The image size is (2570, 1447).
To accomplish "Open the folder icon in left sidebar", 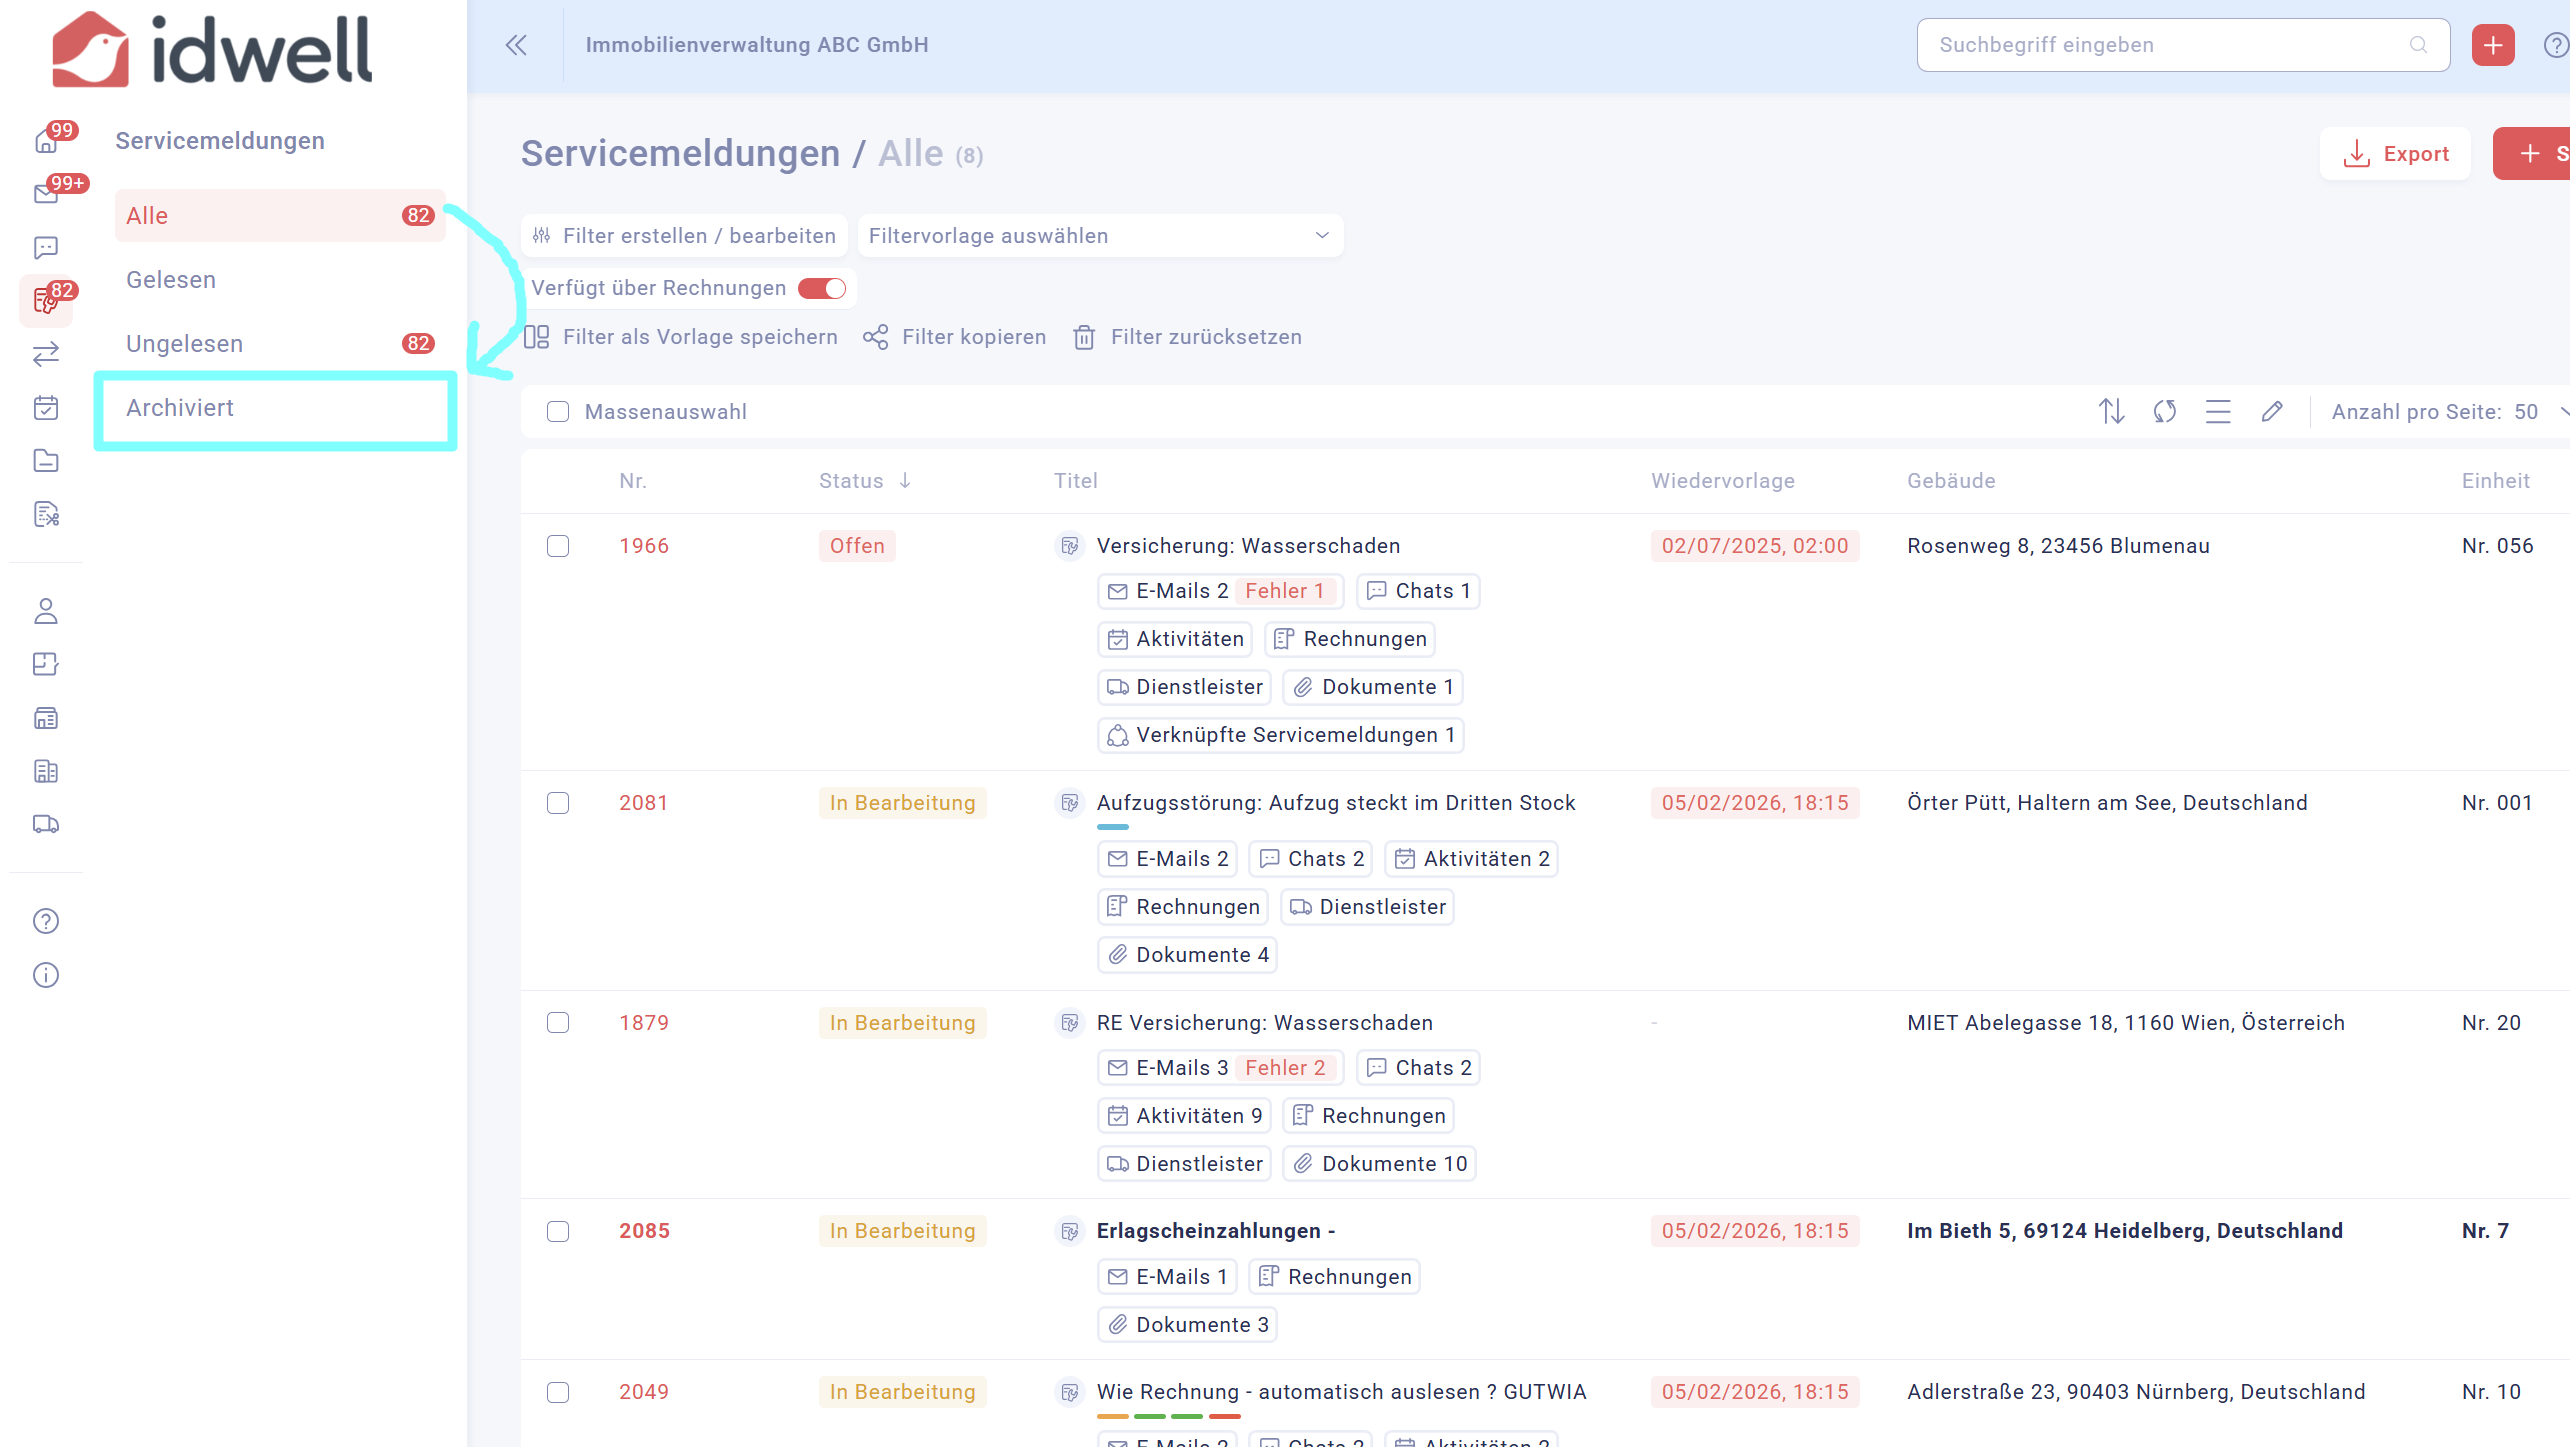I will (46, 460).
